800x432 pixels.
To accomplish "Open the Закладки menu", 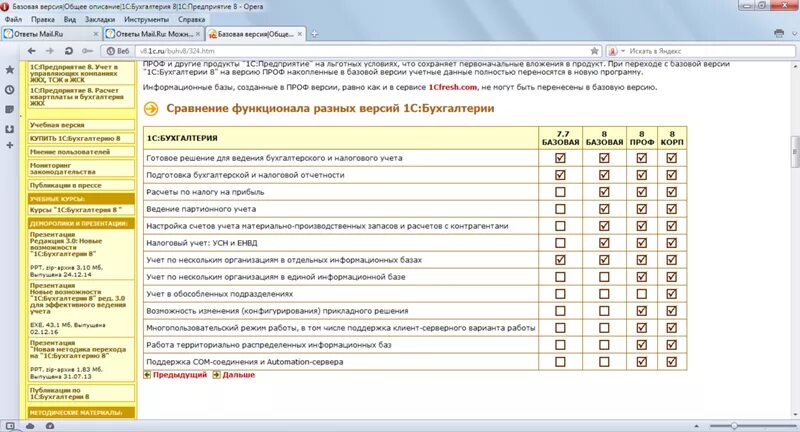I will click(99, 19).
